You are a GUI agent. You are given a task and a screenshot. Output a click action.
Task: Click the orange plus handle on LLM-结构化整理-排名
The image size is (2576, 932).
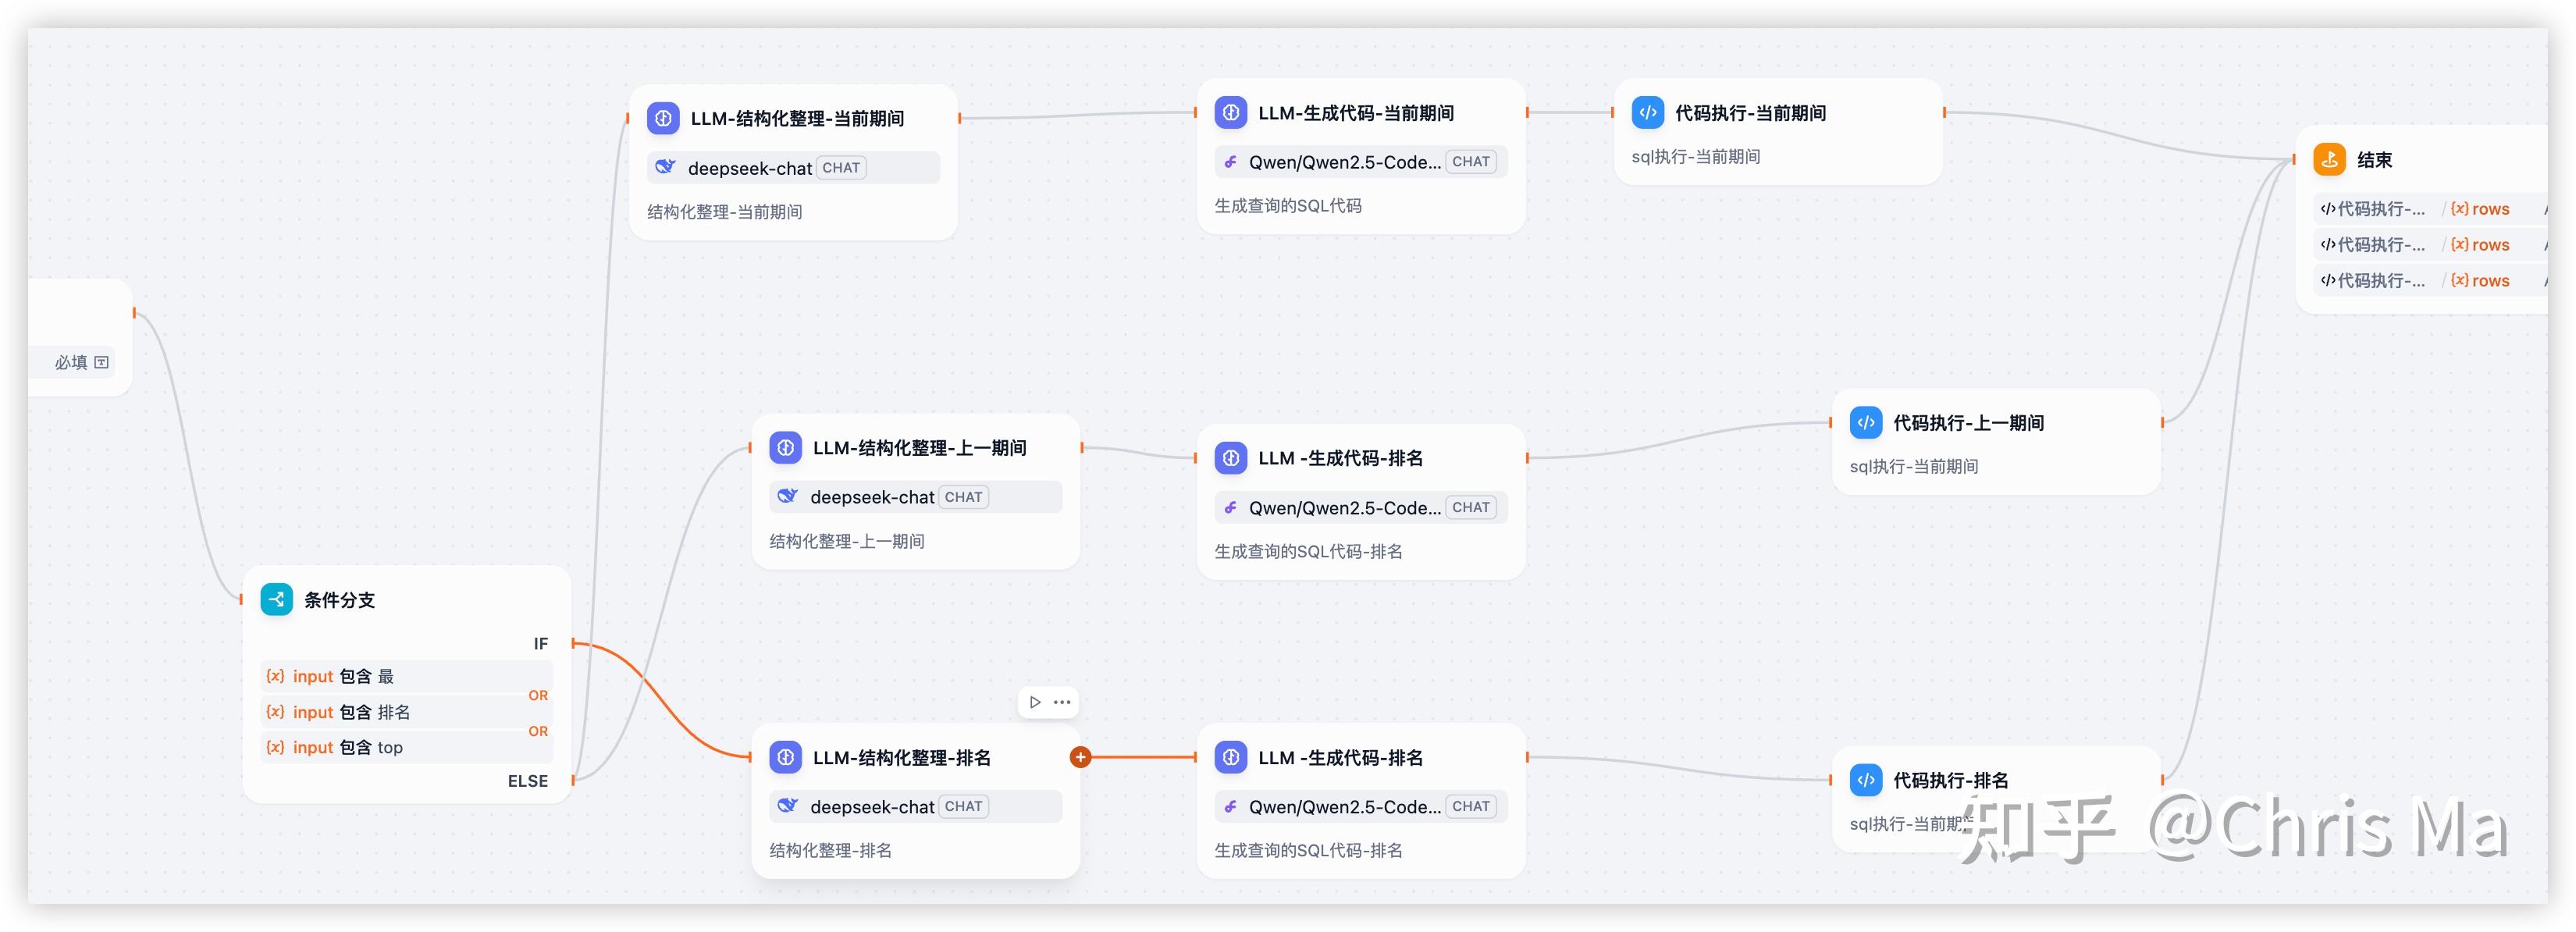pyautogui.click(x=1080, y=757)
